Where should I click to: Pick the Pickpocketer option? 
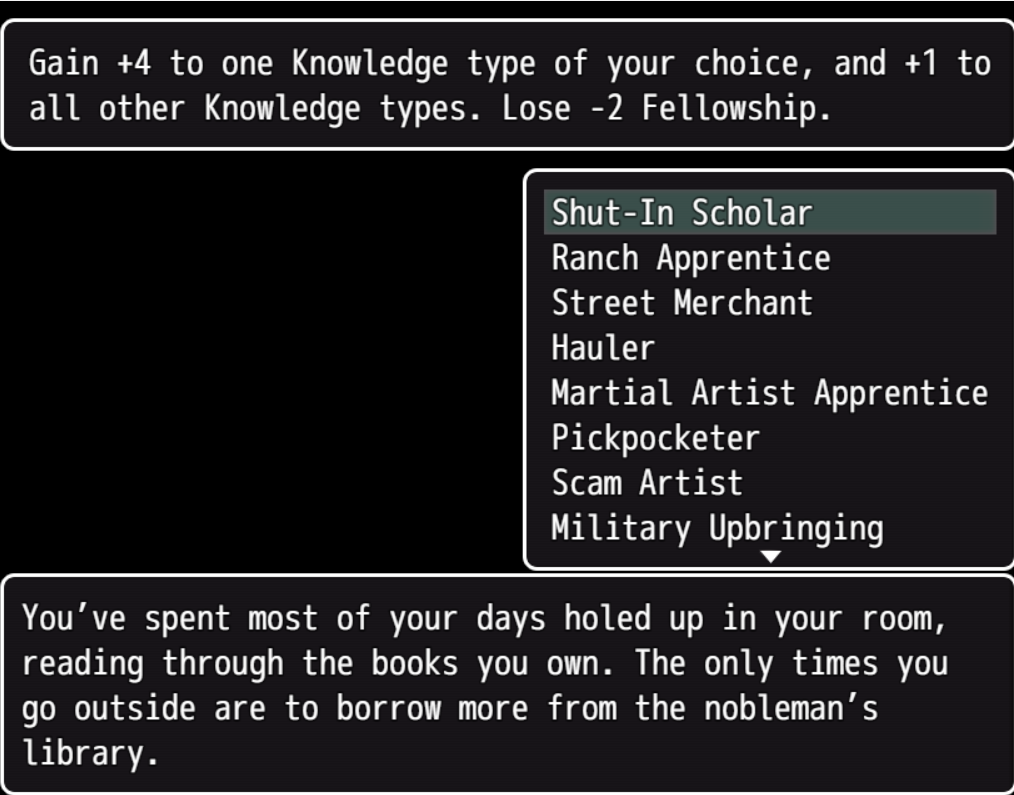[x=655, y=438]
